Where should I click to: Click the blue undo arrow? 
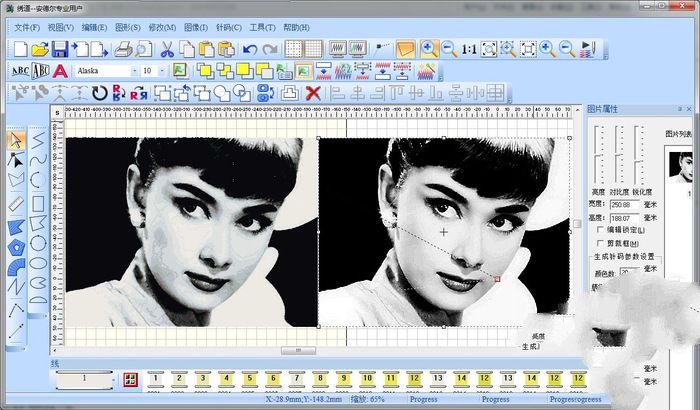tap(250, 49)
